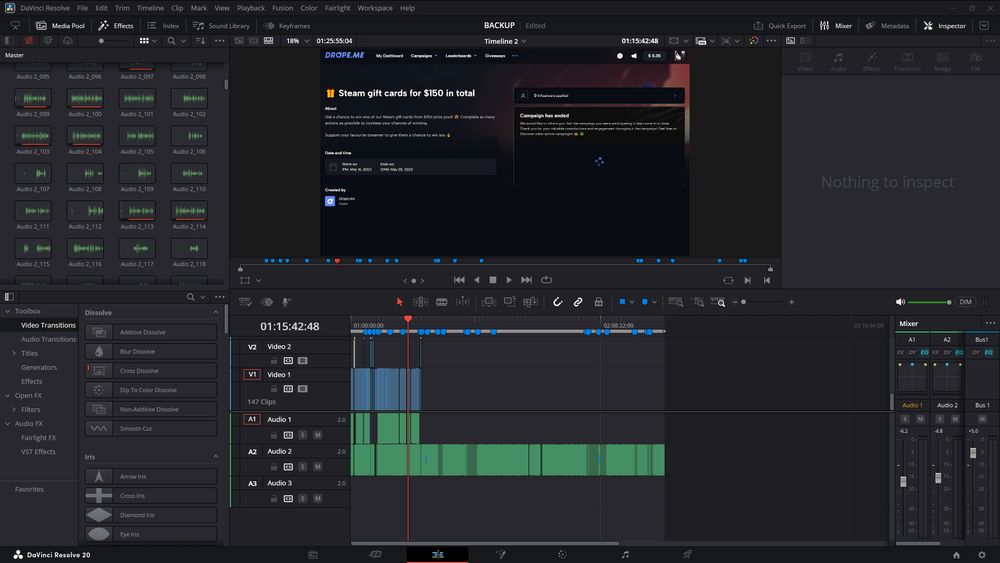Toggle the DIM audio button
This screenshot has height=563, width=1000.
[x=966, y=302]
